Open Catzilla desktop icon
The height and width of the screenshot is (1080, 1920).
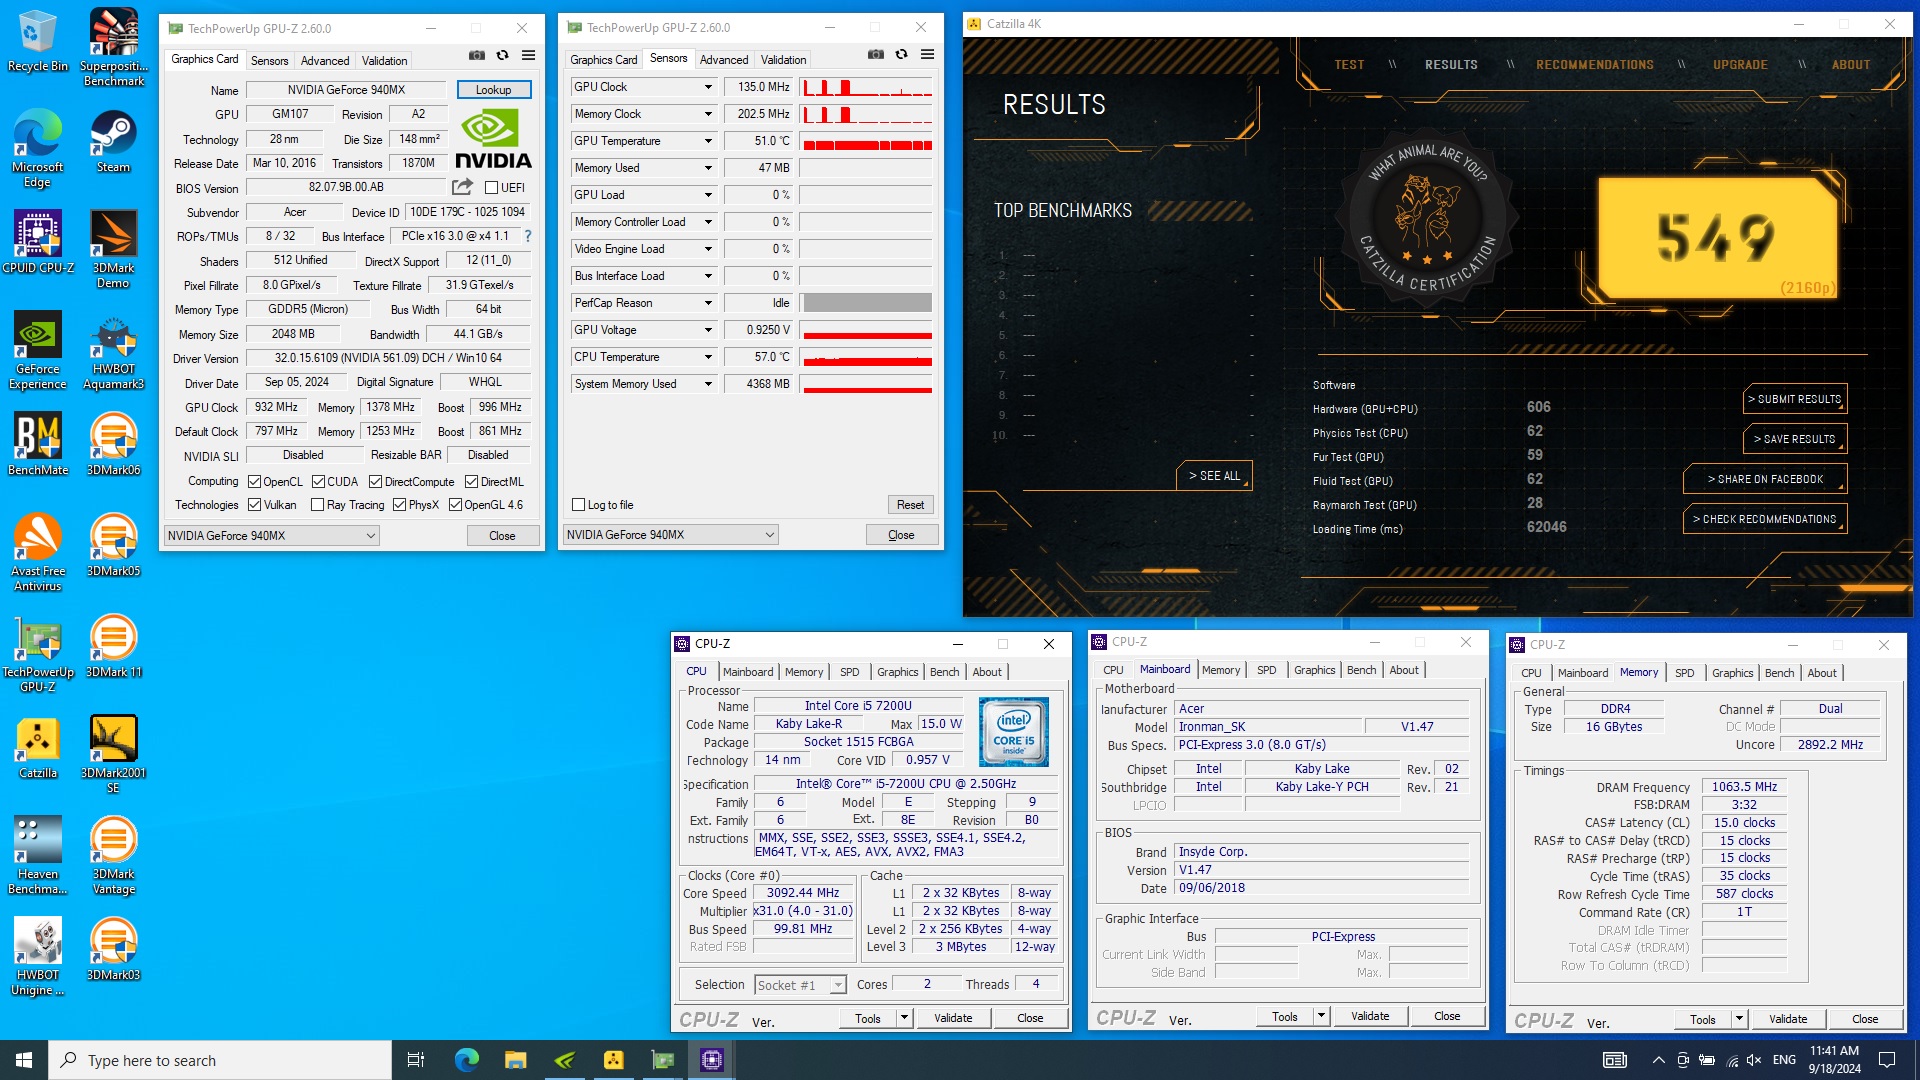(37, 747)
